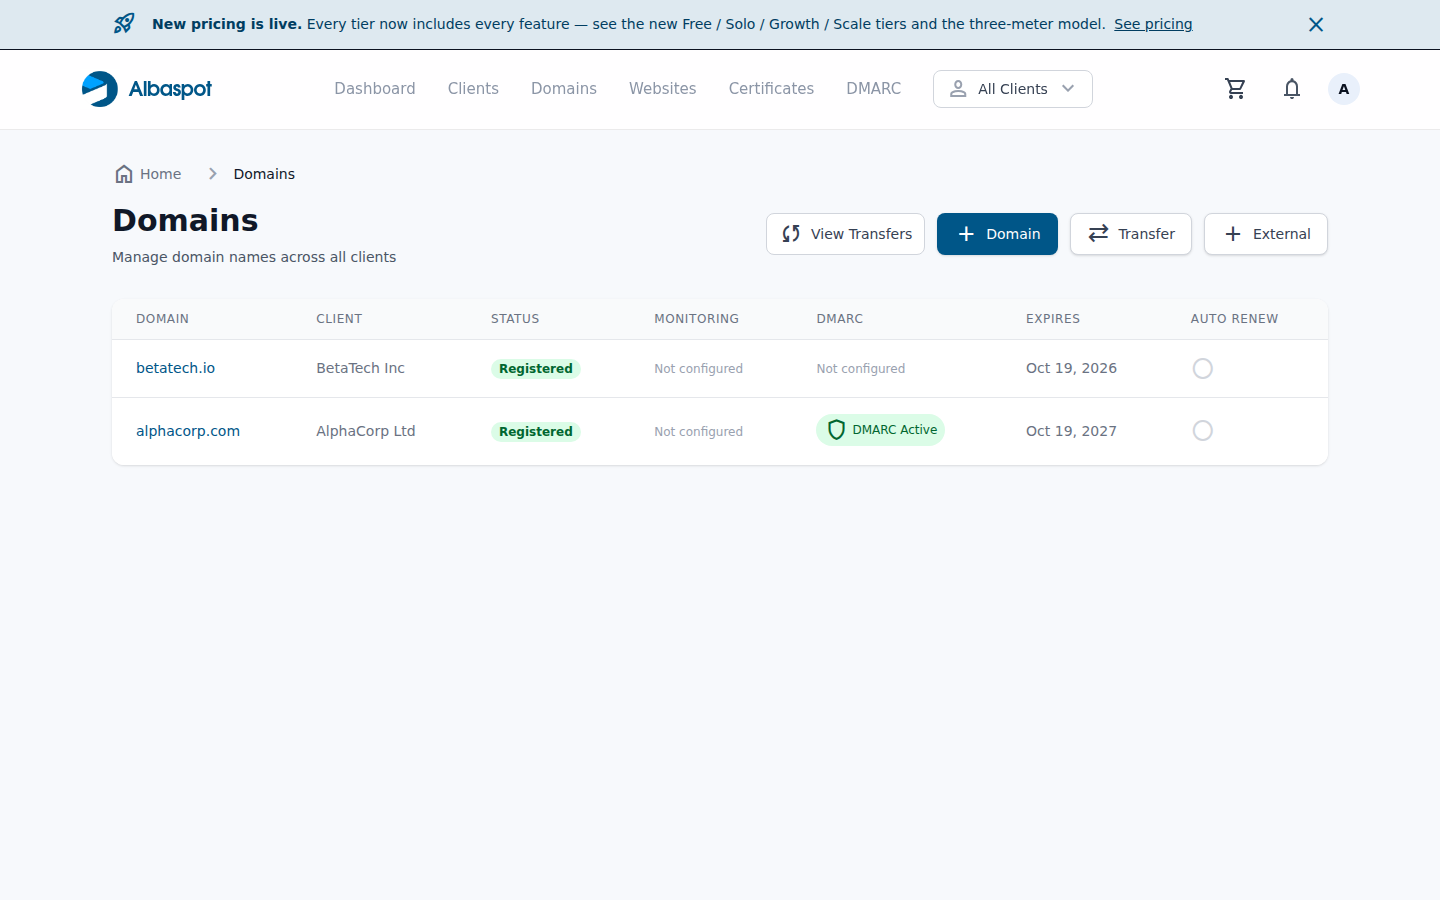The height and width of the screenshot is (900, 1440).
Task: Click the AUTO RENEW column header
Action: pyautogui.click(x=1234, y=319)
